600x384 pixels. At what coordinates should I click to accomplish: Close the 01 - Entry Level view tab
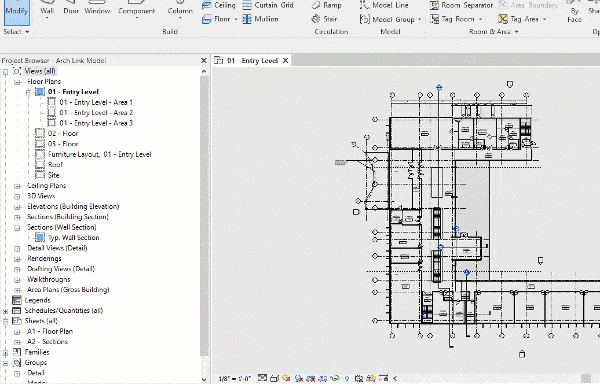click(x=285, y=60)
